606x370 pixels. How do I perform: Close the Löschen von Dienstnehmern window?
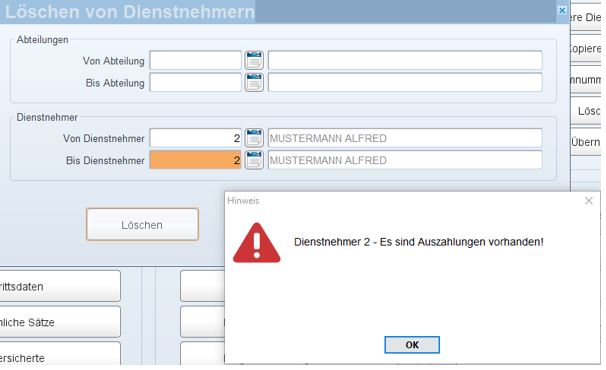pos(562,10)
